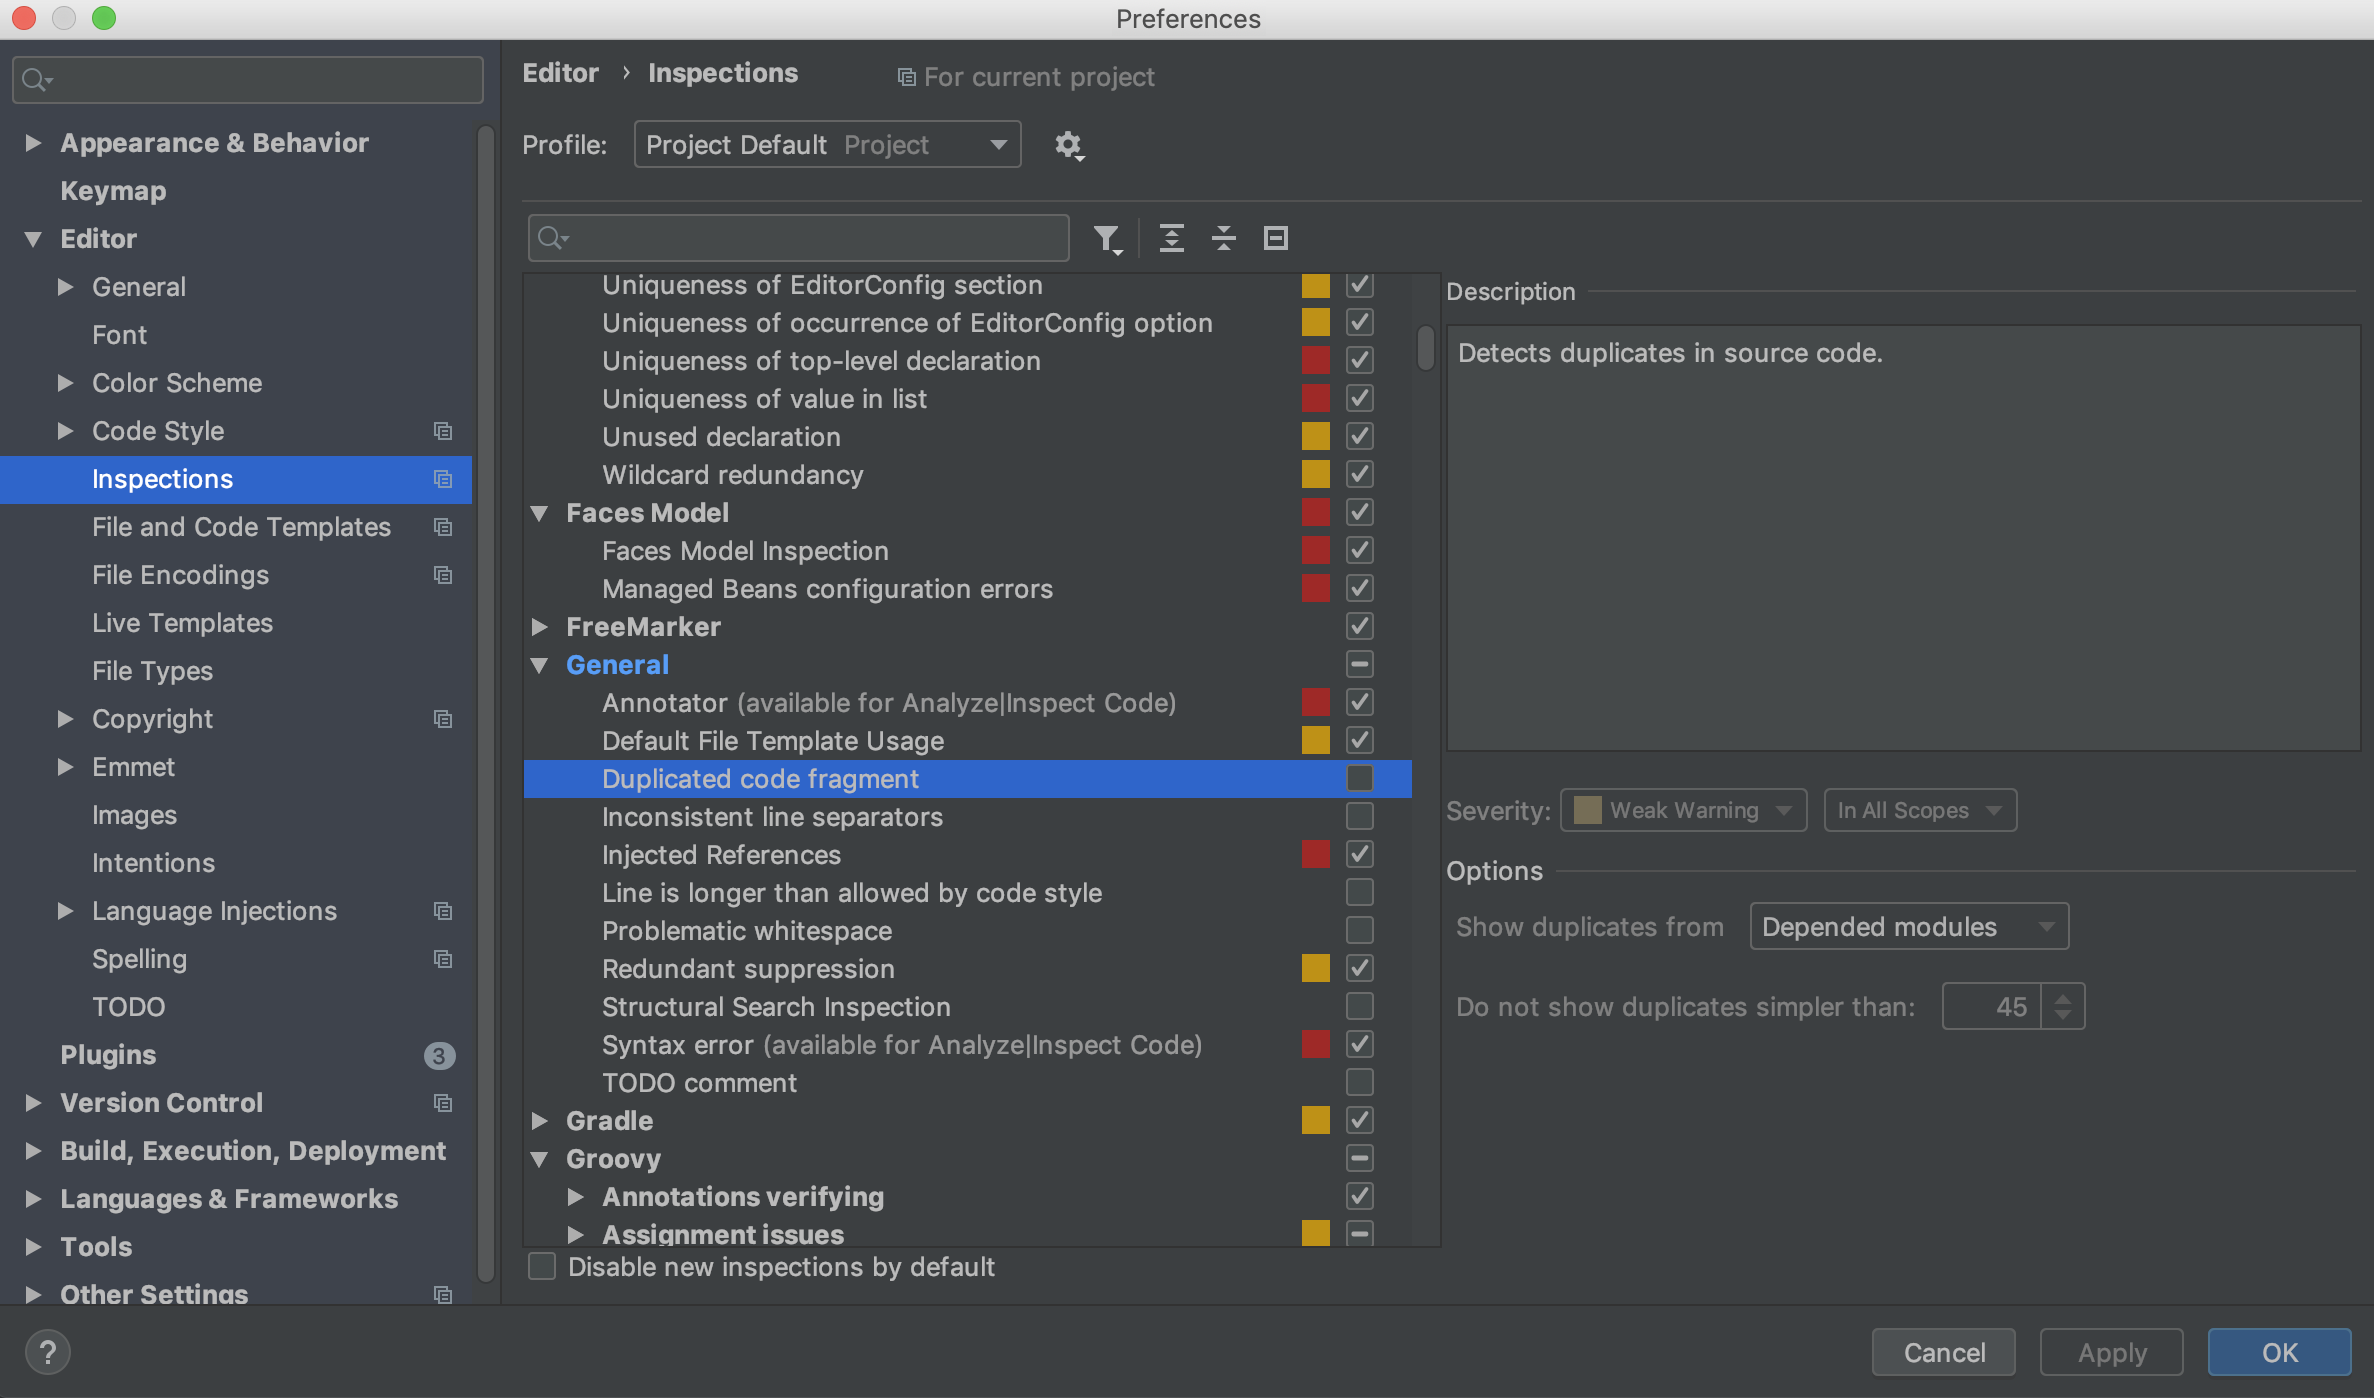Click the filter inspections funnel icon
The width and height of the screenshot is (2374, 1398).
(x=1106, y=238)
